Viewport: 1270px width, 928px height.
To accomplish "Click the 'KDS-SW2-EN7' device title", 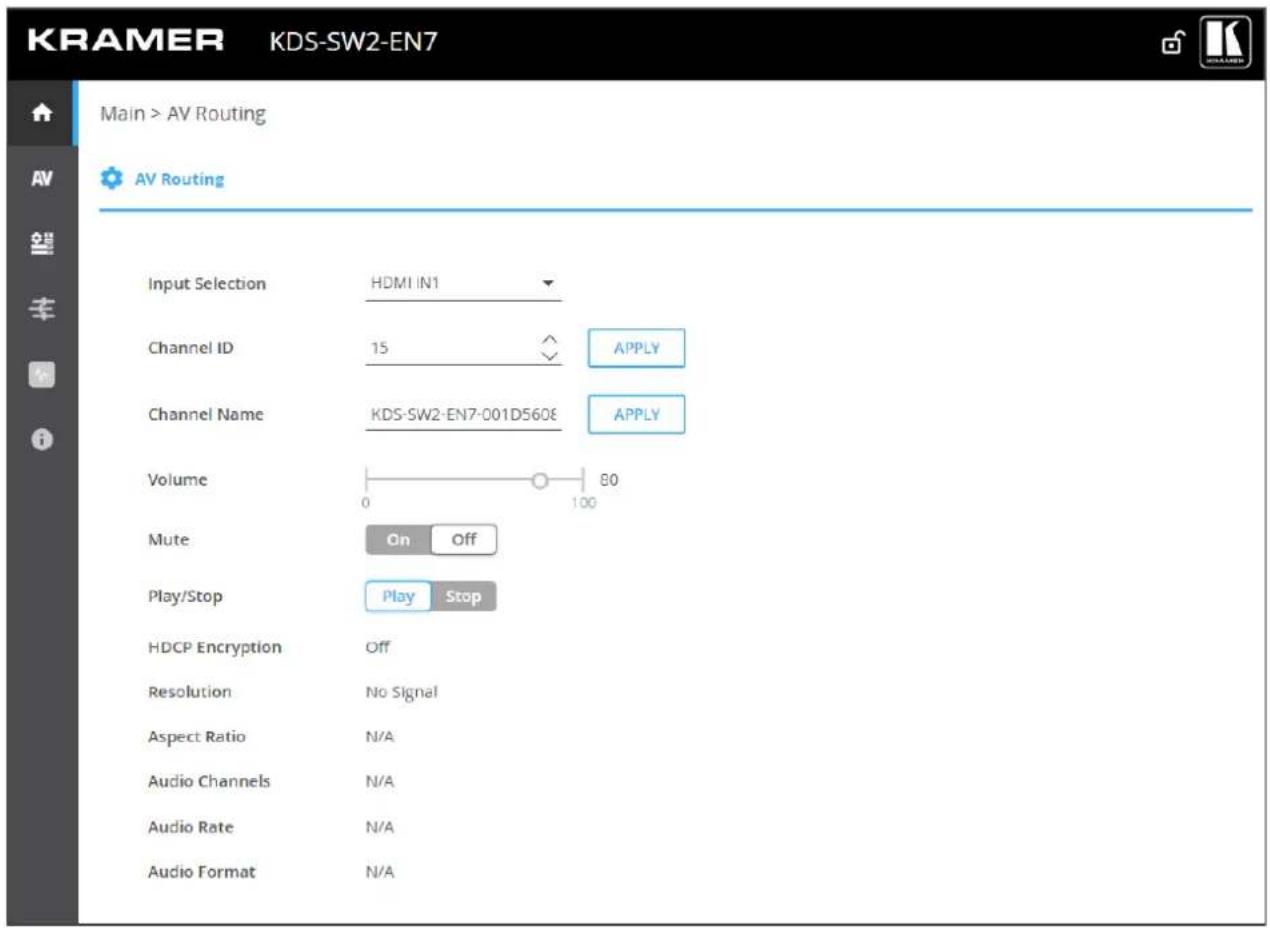I will (353, 41).
